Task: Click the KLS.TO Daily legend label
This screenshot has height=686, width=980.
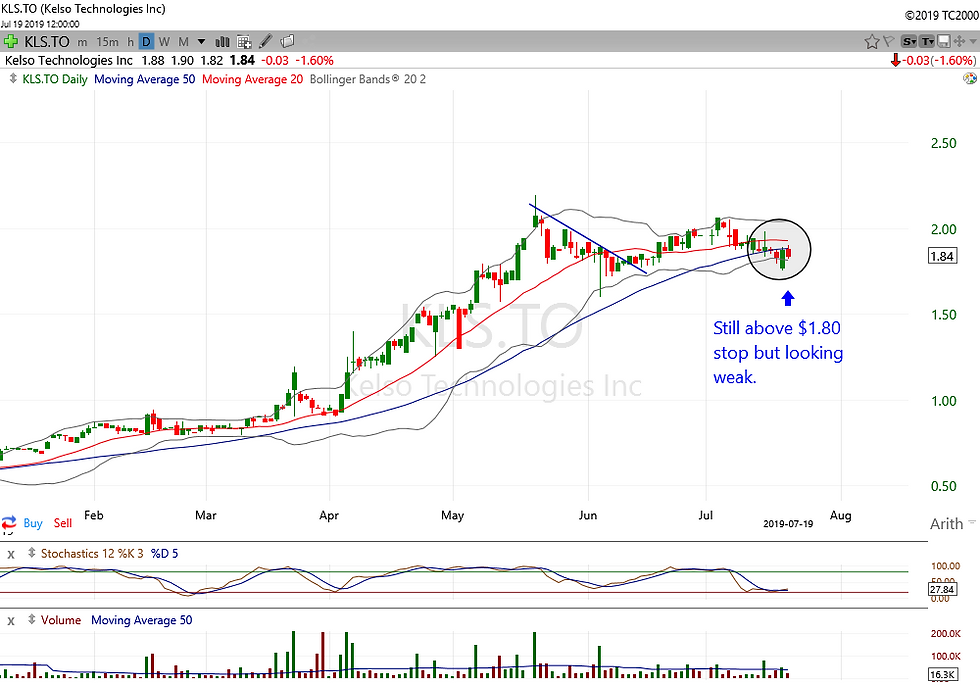Action: tap(55, 79)
